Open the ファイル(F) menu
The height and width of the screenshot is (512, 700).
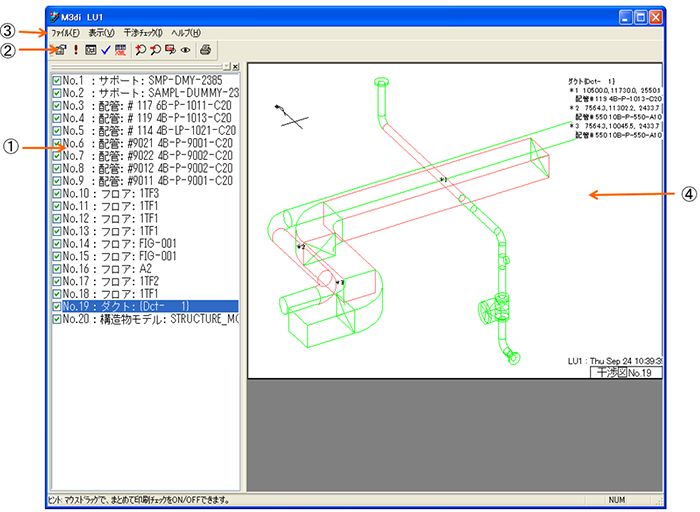68,33
